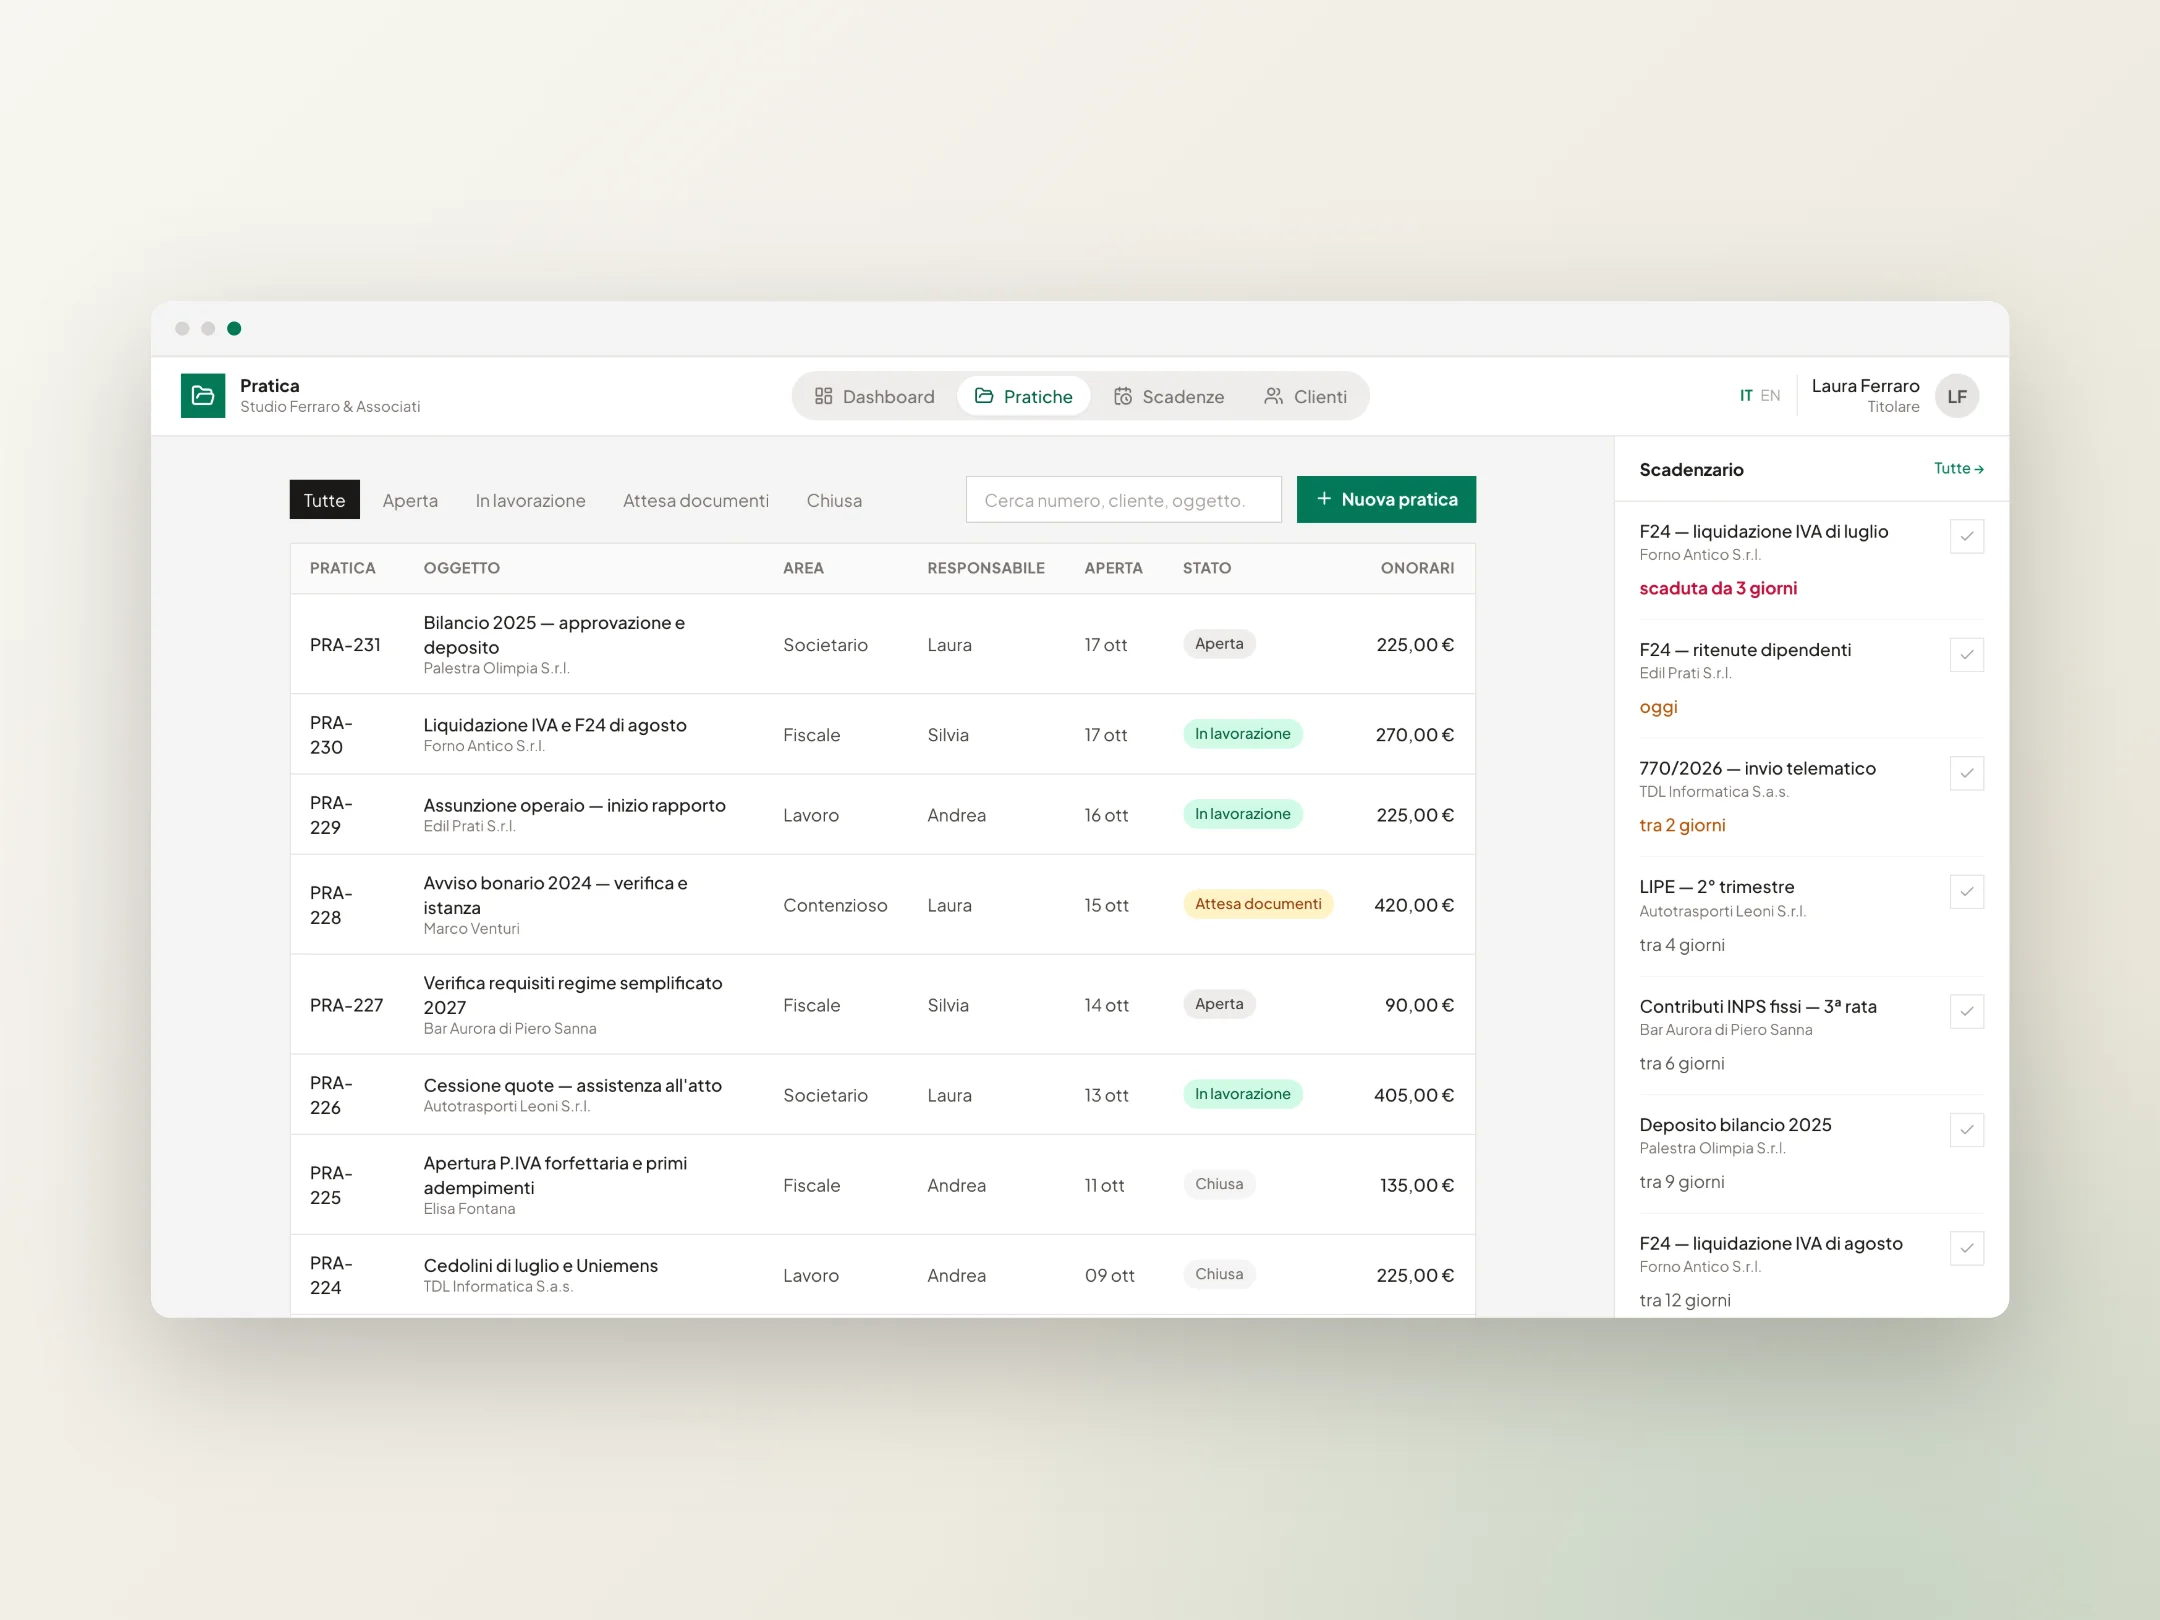Click the green window control dot
This screenshot has width=2160, height=1620.
(234, 328)
